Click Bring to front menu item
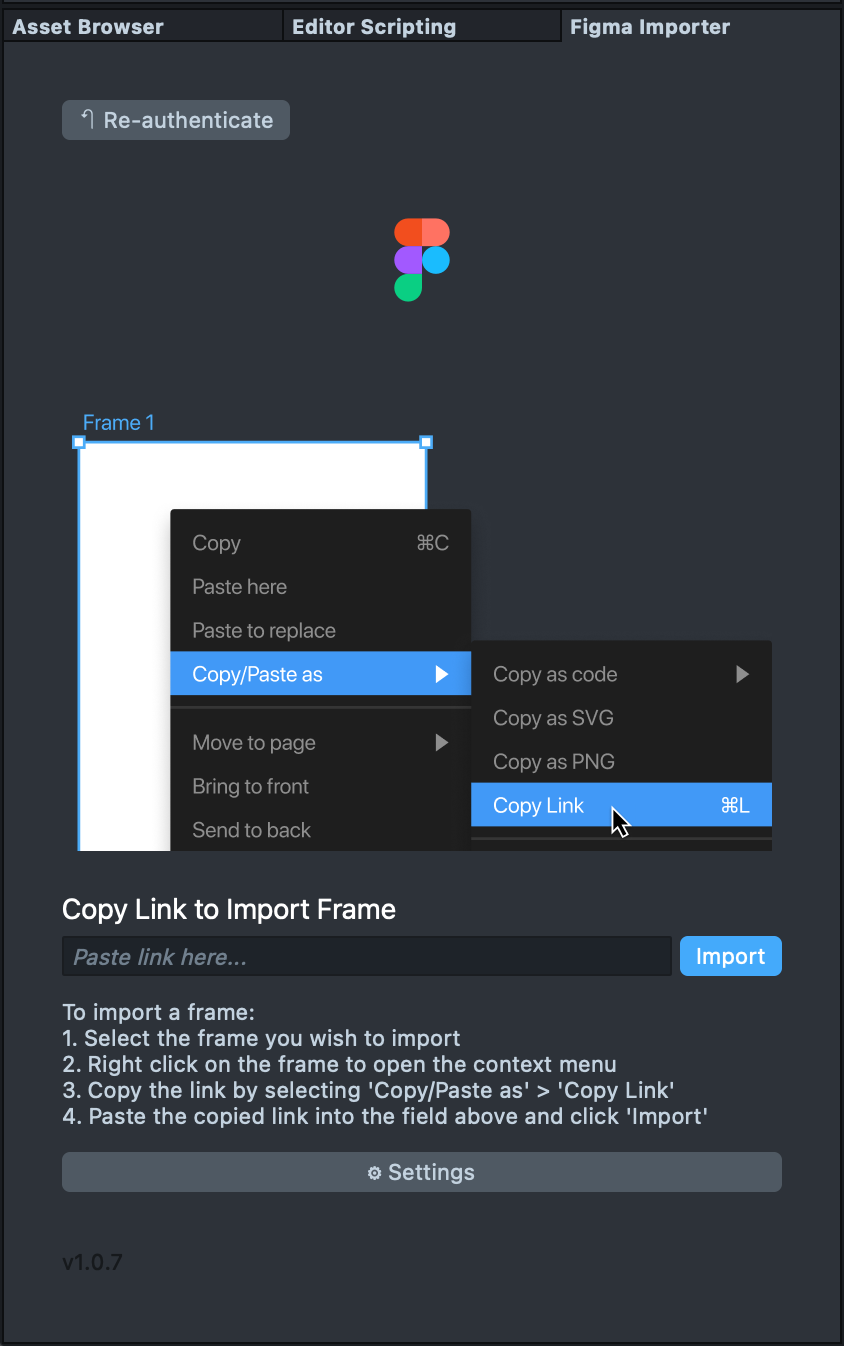 pos(250,786)
